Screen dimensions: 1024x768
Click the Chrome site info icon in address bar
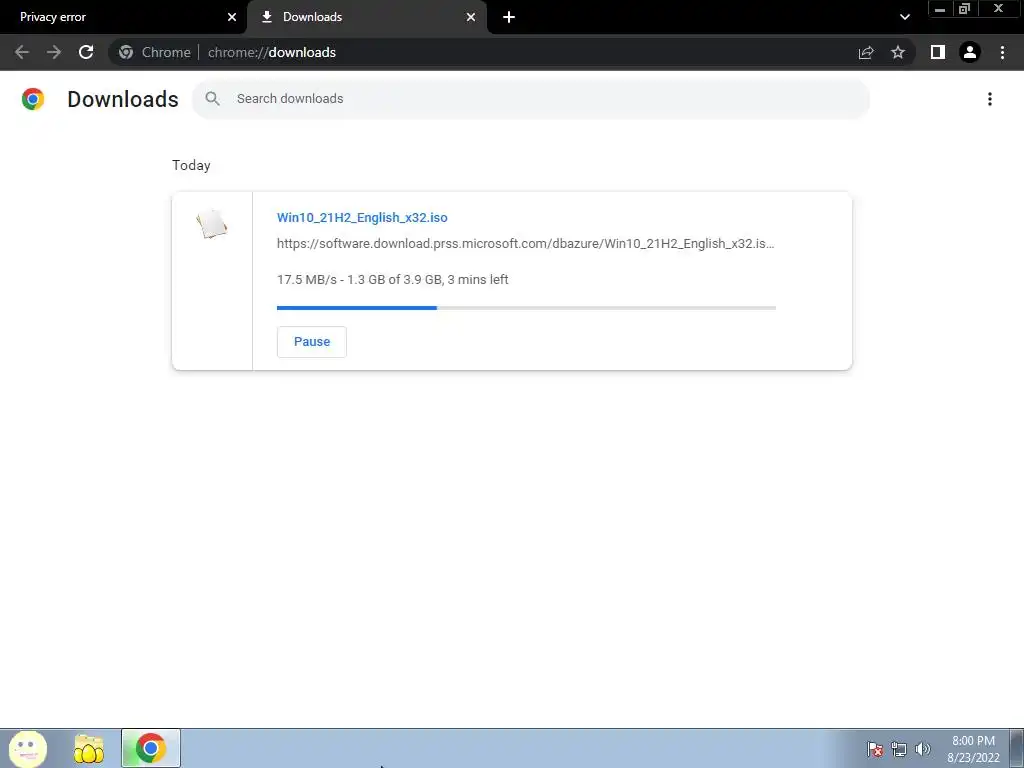tap(126, 52)
